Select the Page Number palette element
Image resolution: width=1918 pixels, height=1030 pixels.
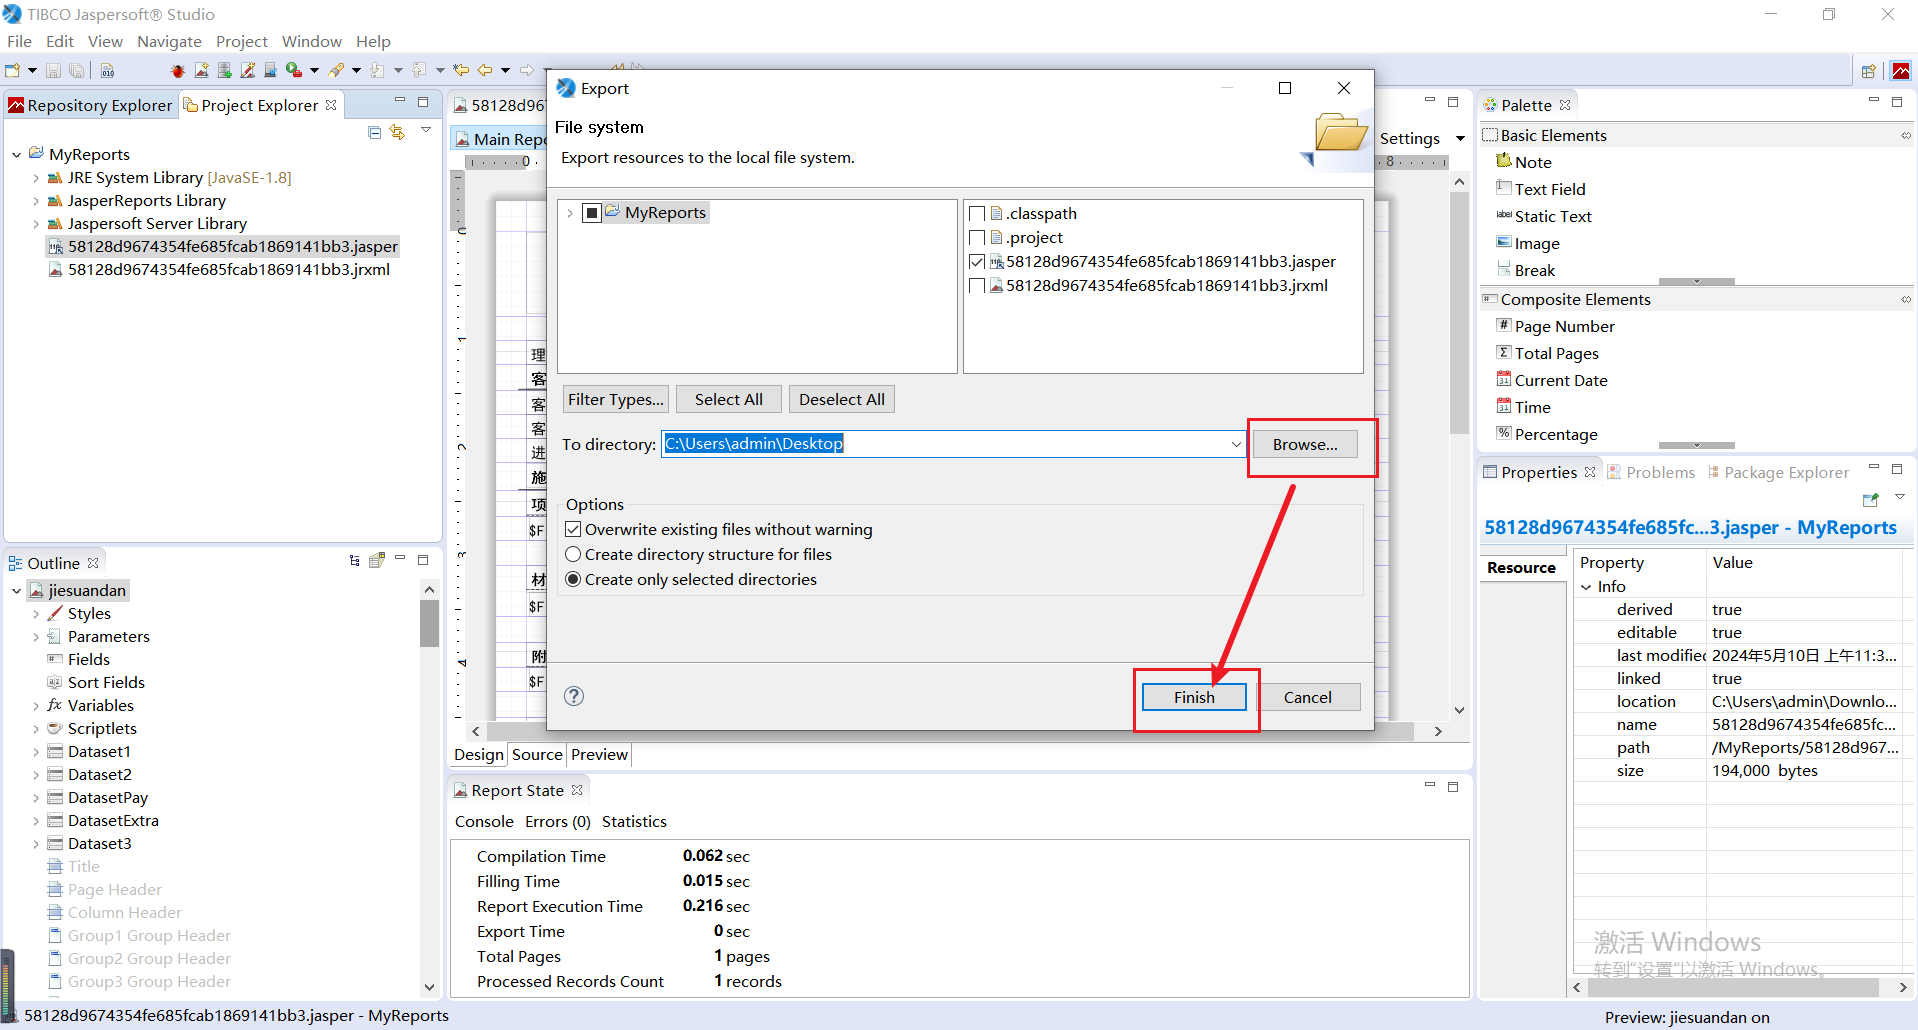[x=1556, y=326]
